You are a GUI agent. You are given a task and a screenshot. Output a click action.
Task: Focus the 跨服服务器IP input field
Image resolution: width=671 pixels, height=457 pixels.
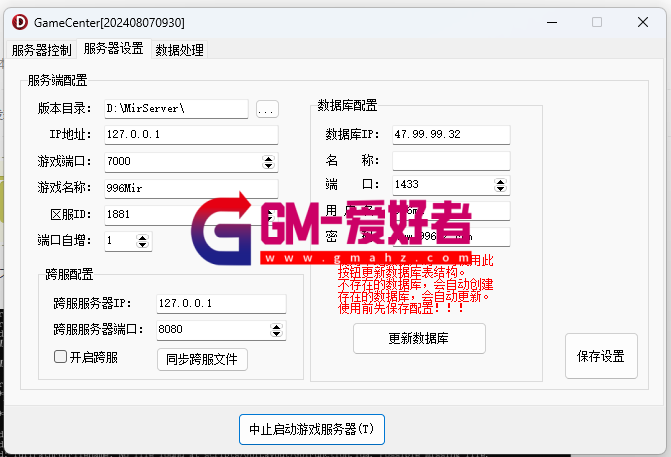(220, 303)
